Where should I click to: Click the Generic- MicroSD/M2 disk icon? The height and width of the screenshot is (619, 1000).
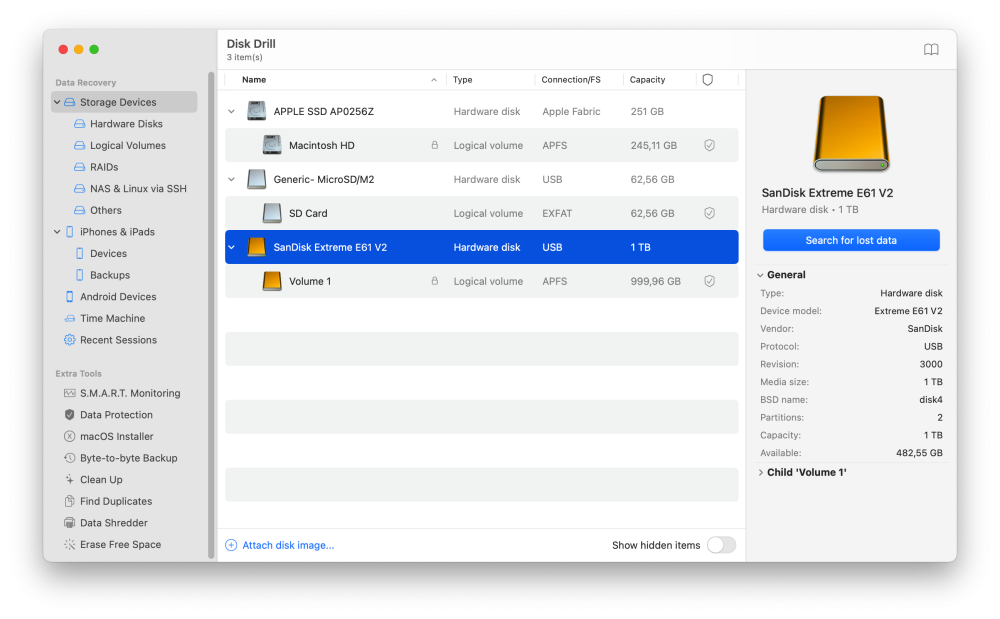click(x=256, y=179)
